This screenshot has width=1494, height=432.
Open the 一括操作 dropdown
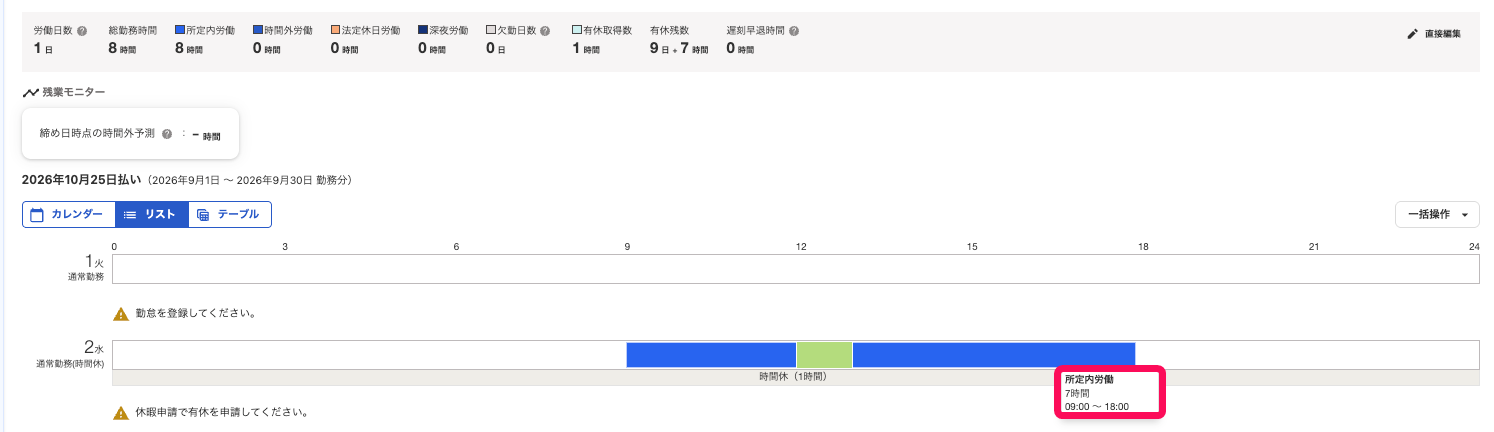(1438, 214)
